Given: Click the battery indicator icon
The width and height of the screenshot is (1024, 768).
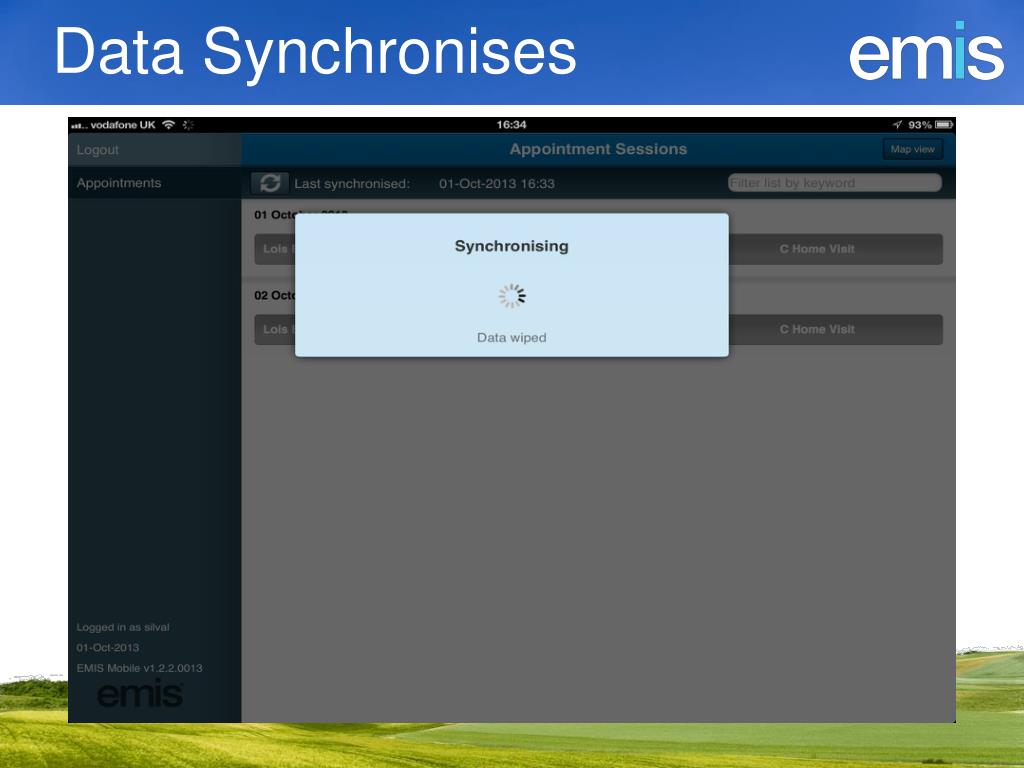Looking at the screenshot, I should [944, 124].
